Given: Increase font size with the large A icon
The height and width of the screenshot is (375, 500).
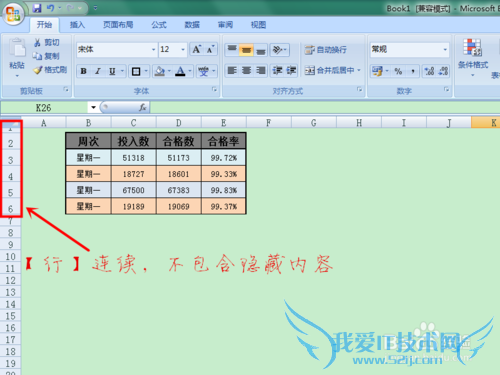Looking at the screenshot, I should [x=197, y=49].
